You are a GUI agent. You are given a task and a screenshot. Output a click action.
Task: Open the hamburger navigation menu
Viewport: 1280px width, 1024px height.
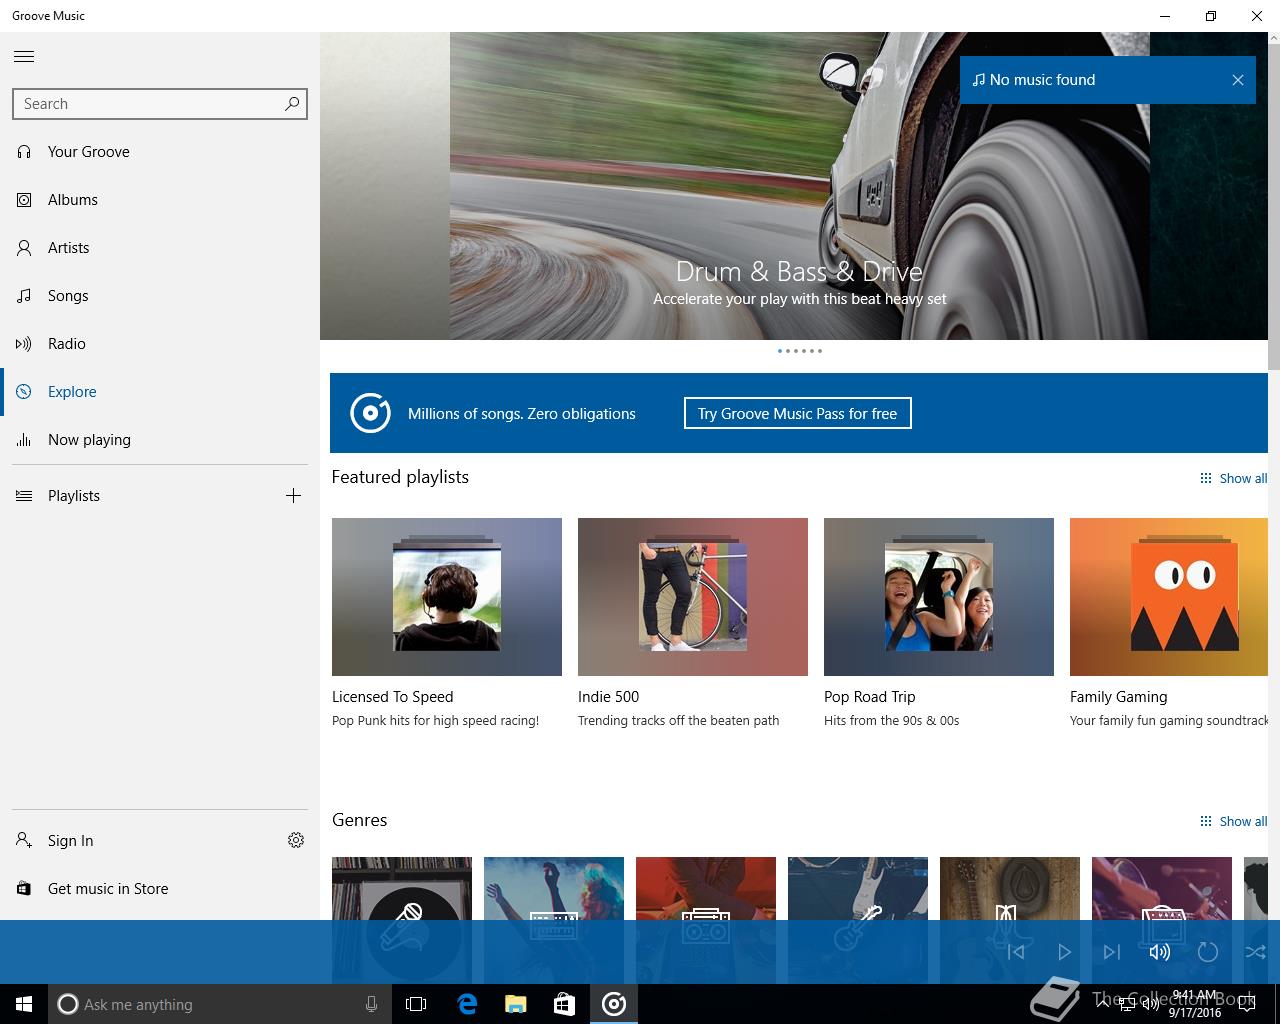[x=24, y=57]
